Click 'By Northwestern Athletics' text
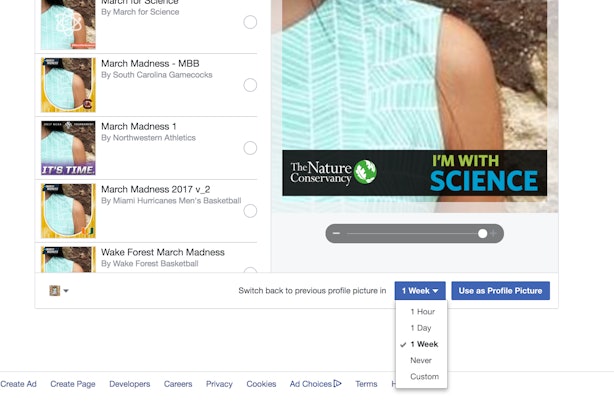Screen dimensions: 614x401 tap(148, 138)
